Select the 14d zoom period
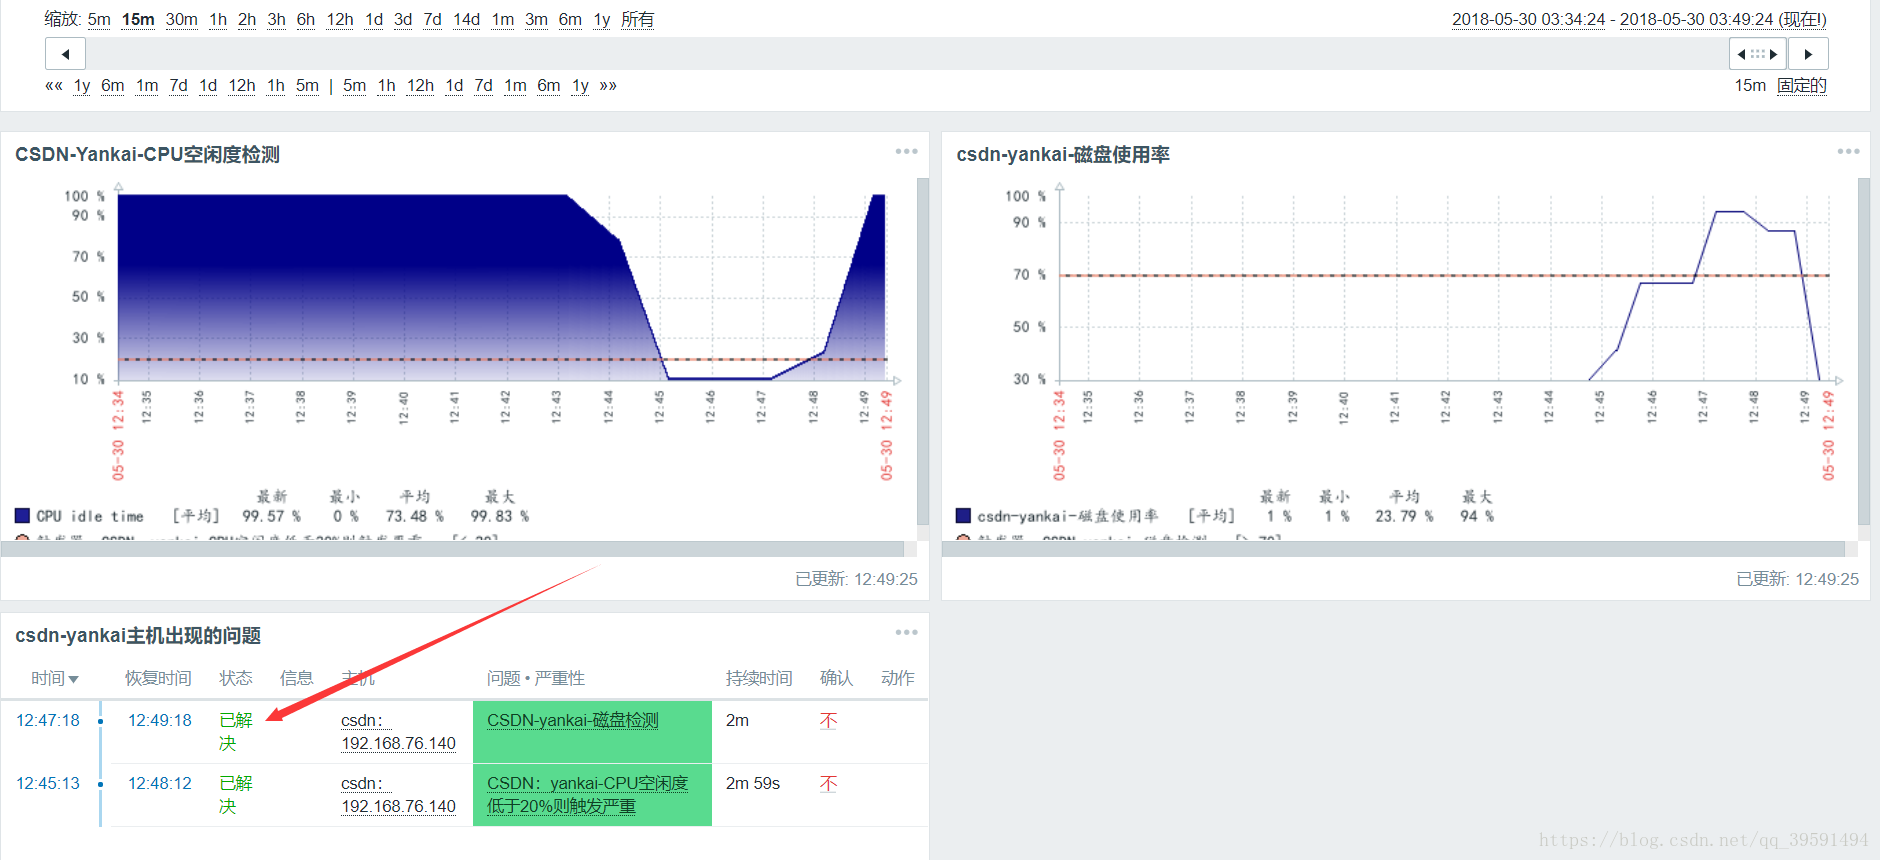1880x860 pixels. (x=466, y=20)
